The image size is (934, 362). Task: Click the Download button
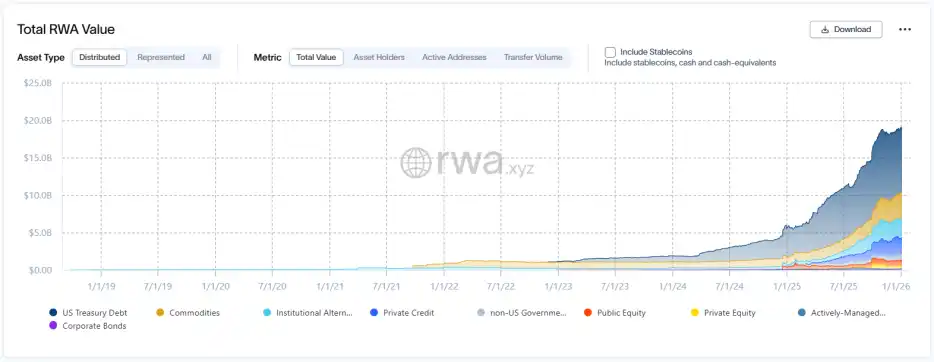coord(845,29)
